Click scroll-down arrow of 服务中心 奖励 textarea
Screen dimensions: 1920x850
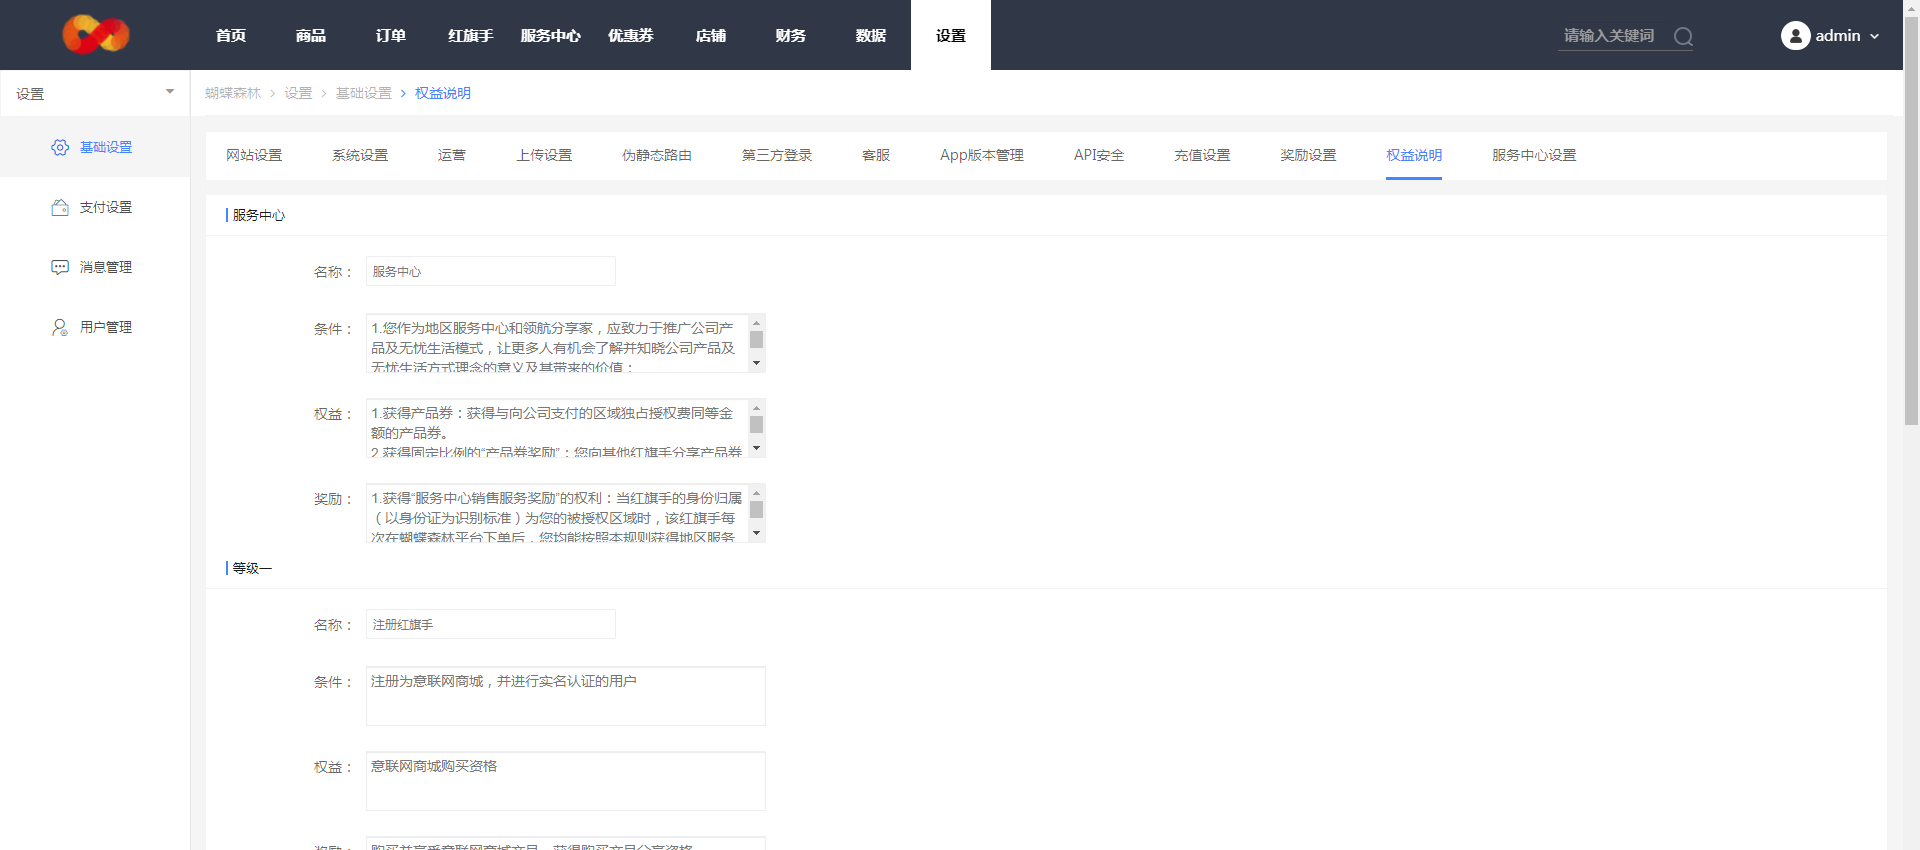tap(757, 533)
